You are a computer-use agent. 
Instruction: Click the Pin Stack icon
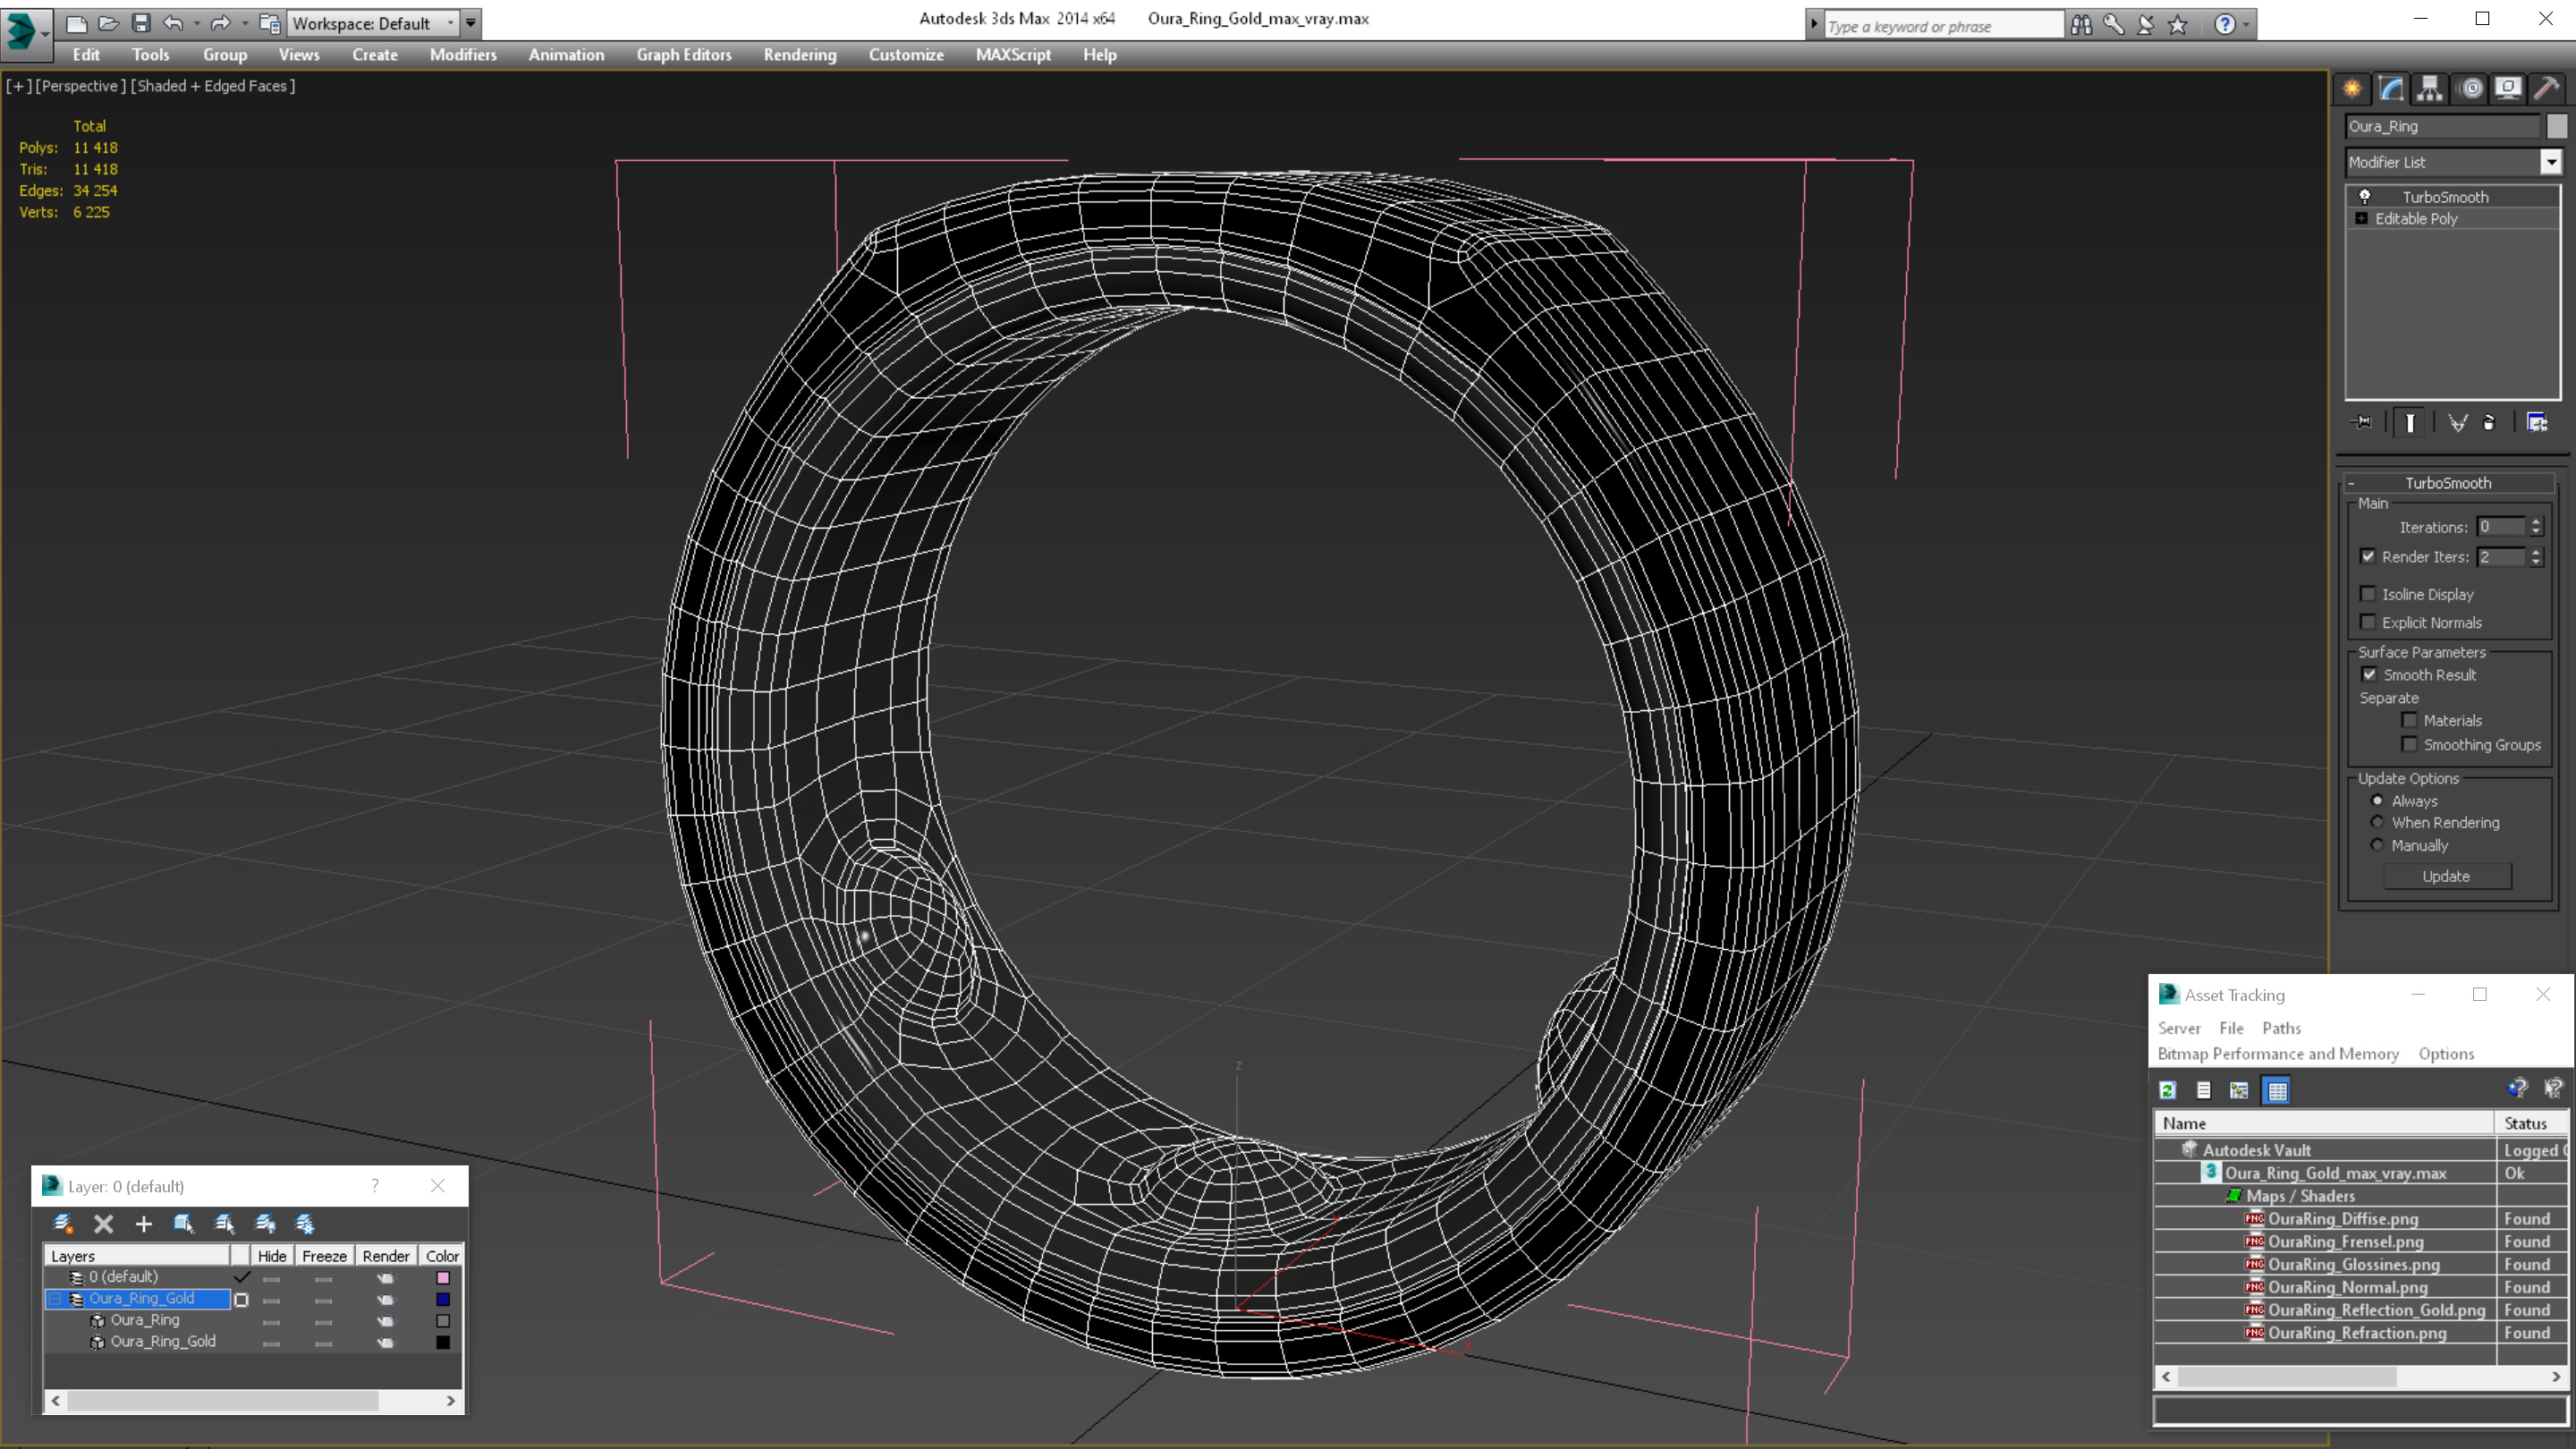tap(2362, 423)
